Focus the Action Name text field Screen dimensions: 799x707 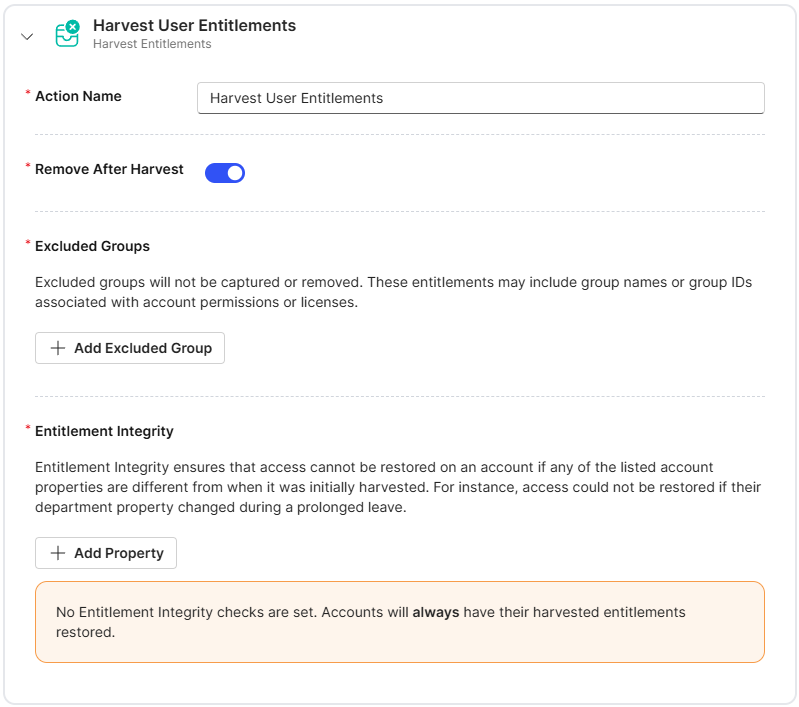click(480, 98)
